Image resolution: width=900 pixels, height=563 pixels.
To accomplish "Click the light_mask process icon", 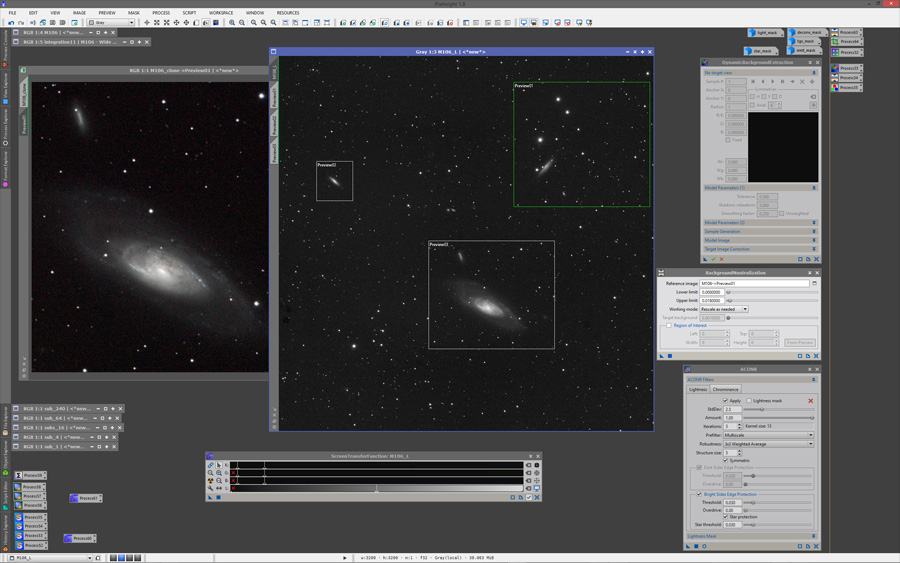I will [x=765, y=33].
